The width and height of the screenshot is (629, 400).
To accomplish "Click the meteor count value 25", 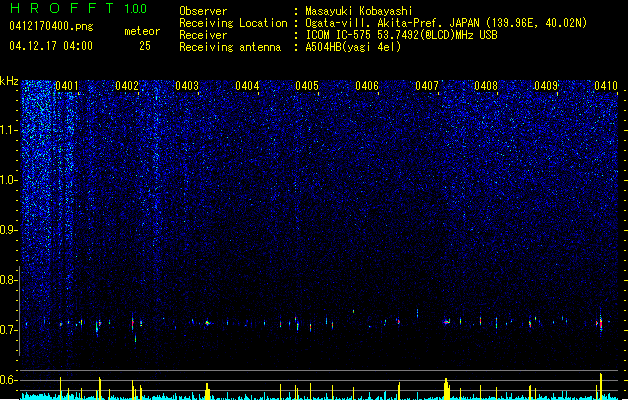I will [x=145, y=46].
